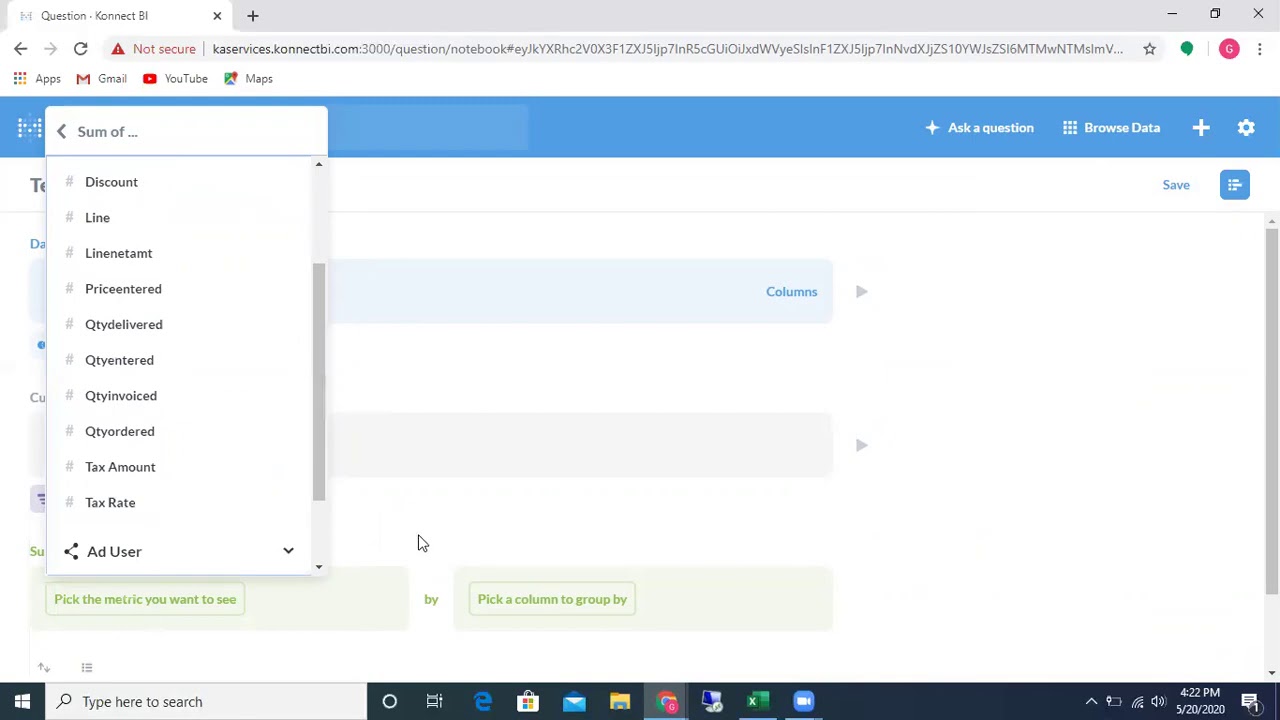Screen dimensions: 1280x720
Task: Click the plus create-new icon in header
Action: 1201,128
